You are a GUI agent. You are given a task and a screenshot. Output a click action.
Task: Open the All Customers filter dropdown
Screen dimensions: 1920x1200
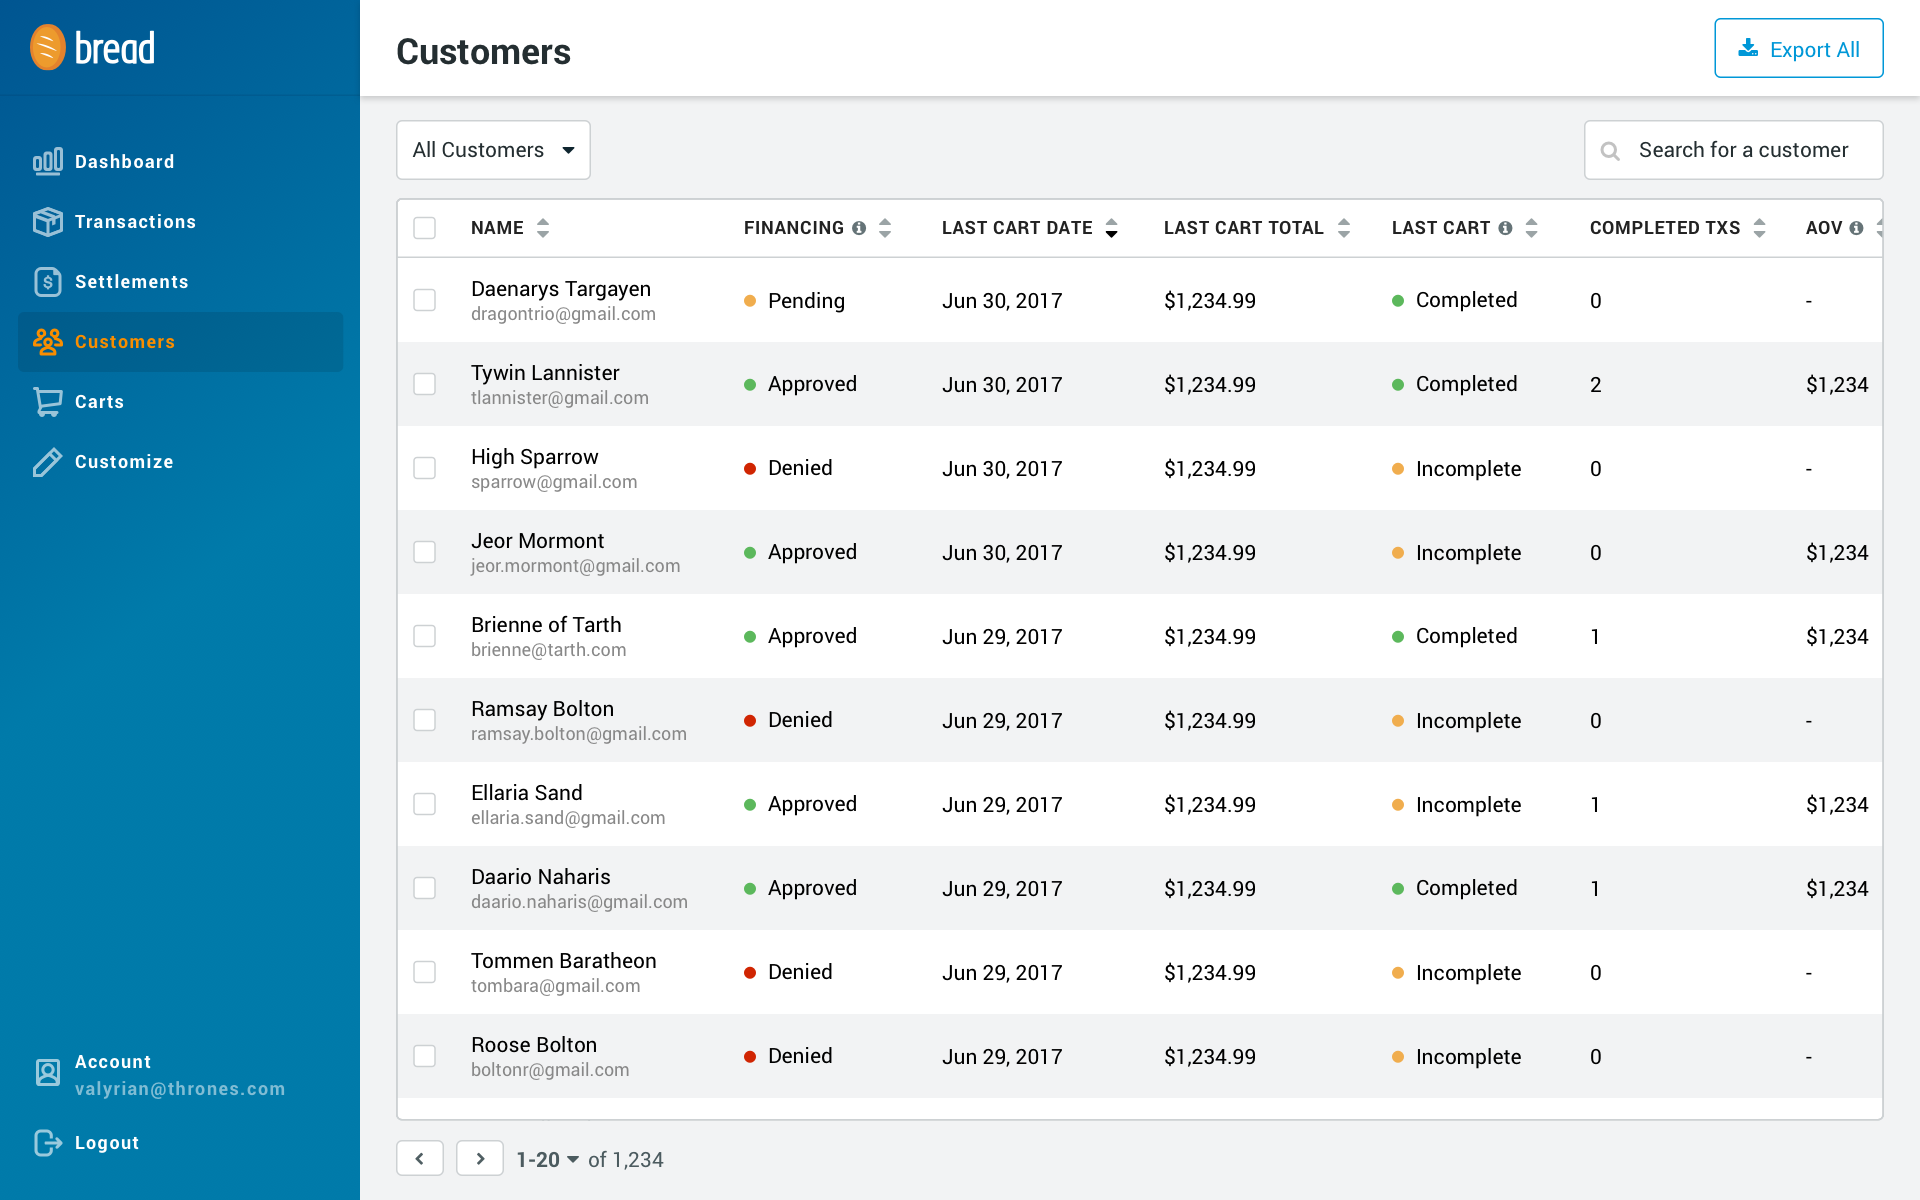tap(492, 150)
